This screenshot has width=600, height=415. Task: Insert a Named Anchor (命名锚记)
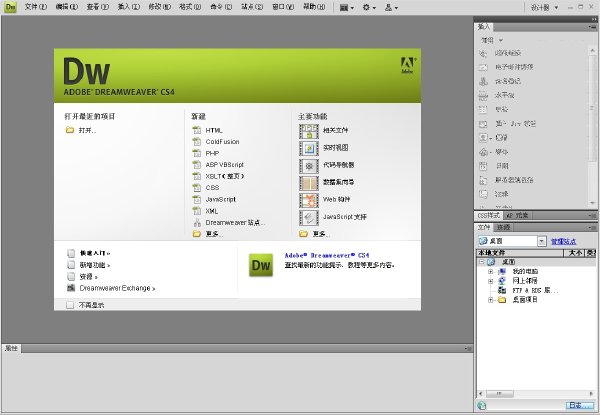(x=500, y=81)
